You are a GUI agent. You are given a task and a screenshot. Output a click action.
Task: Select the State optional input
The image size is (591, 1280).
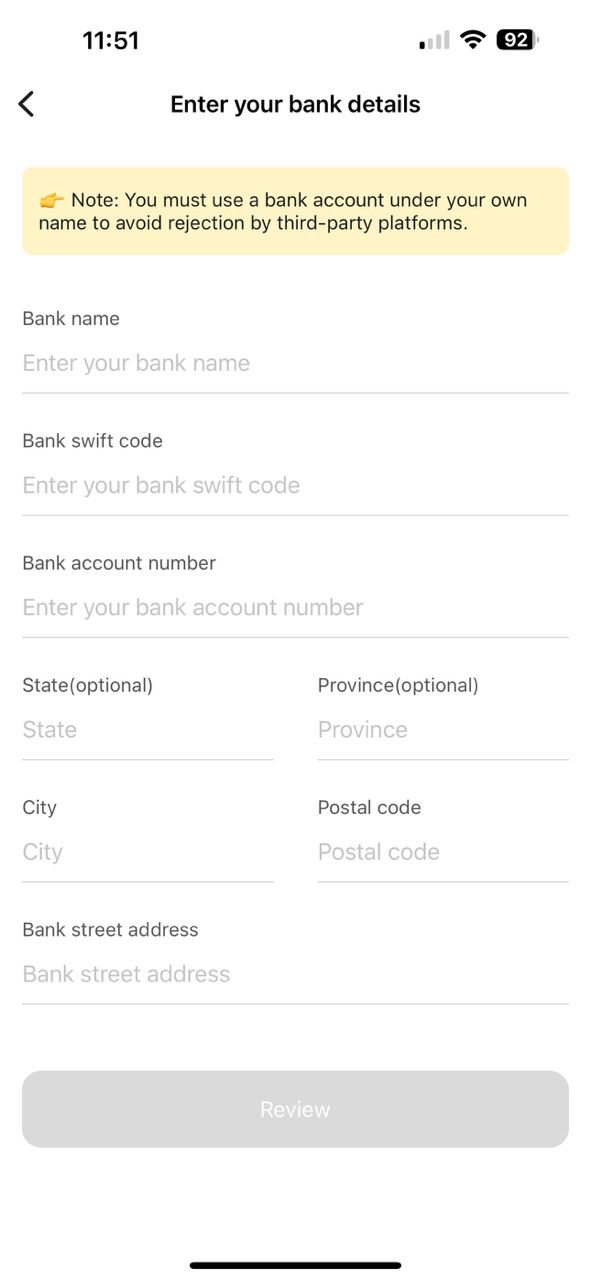[148, 729]
